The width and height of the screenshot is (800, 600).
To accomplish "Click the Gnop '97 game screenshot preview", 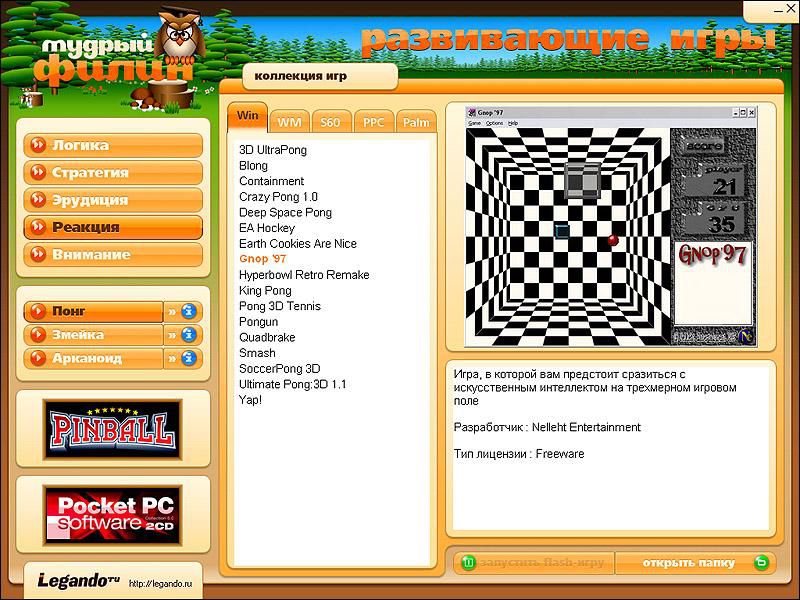I will pyautogui.click(x=608, y=226).
